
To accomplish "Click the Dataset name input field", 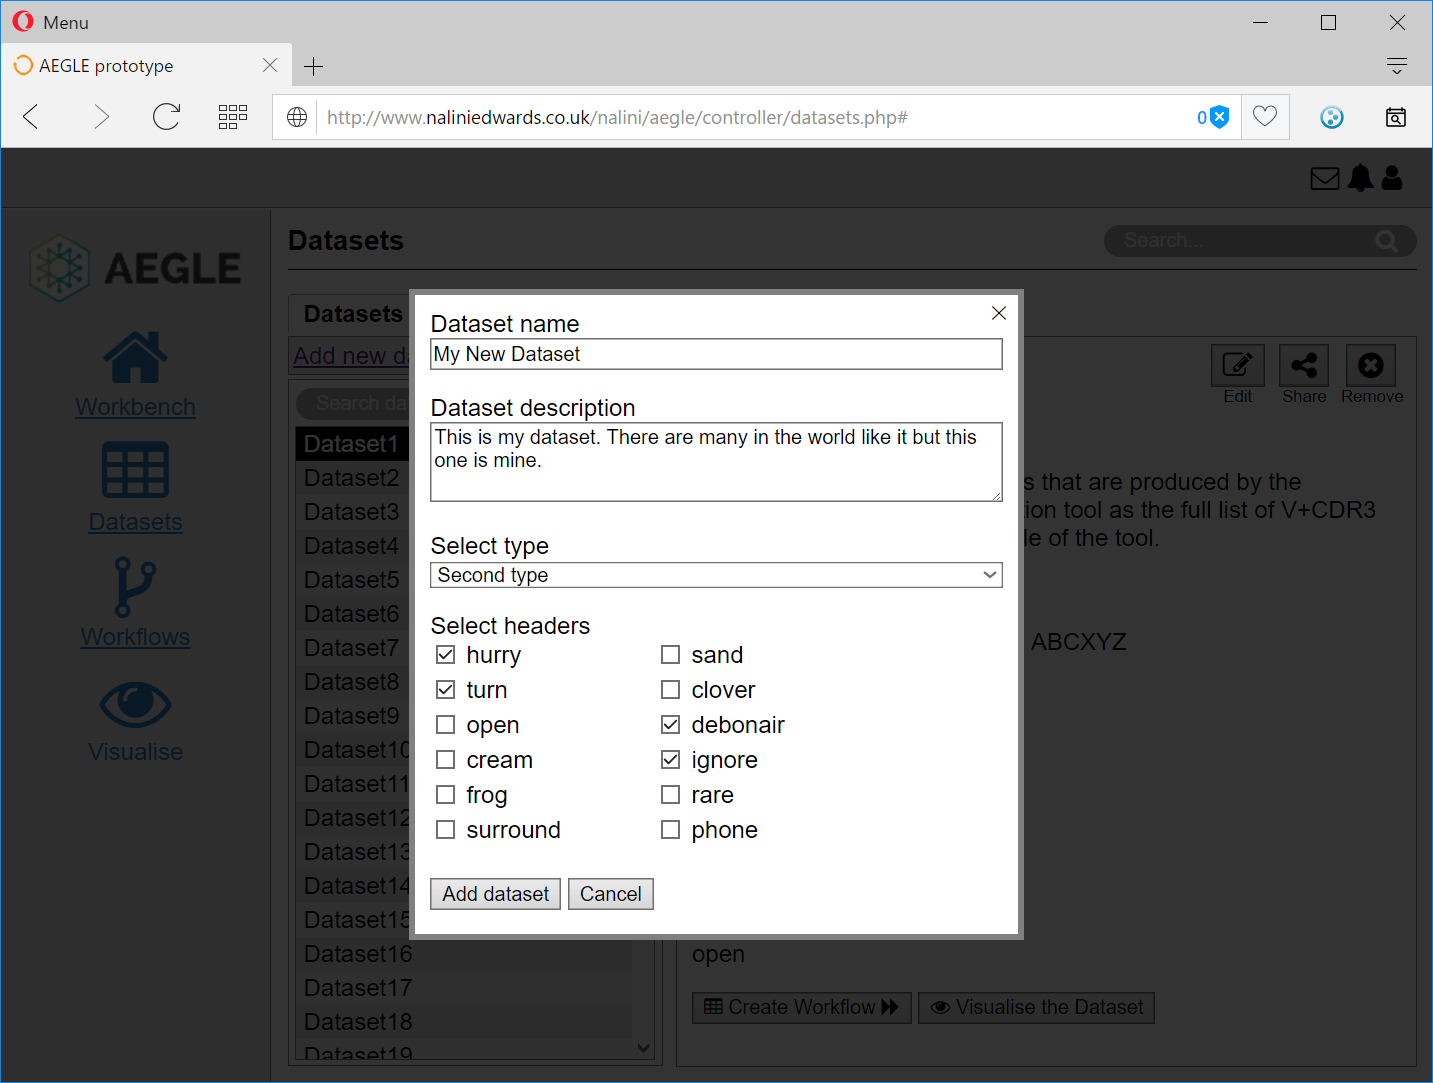I will tap(716, 354).
